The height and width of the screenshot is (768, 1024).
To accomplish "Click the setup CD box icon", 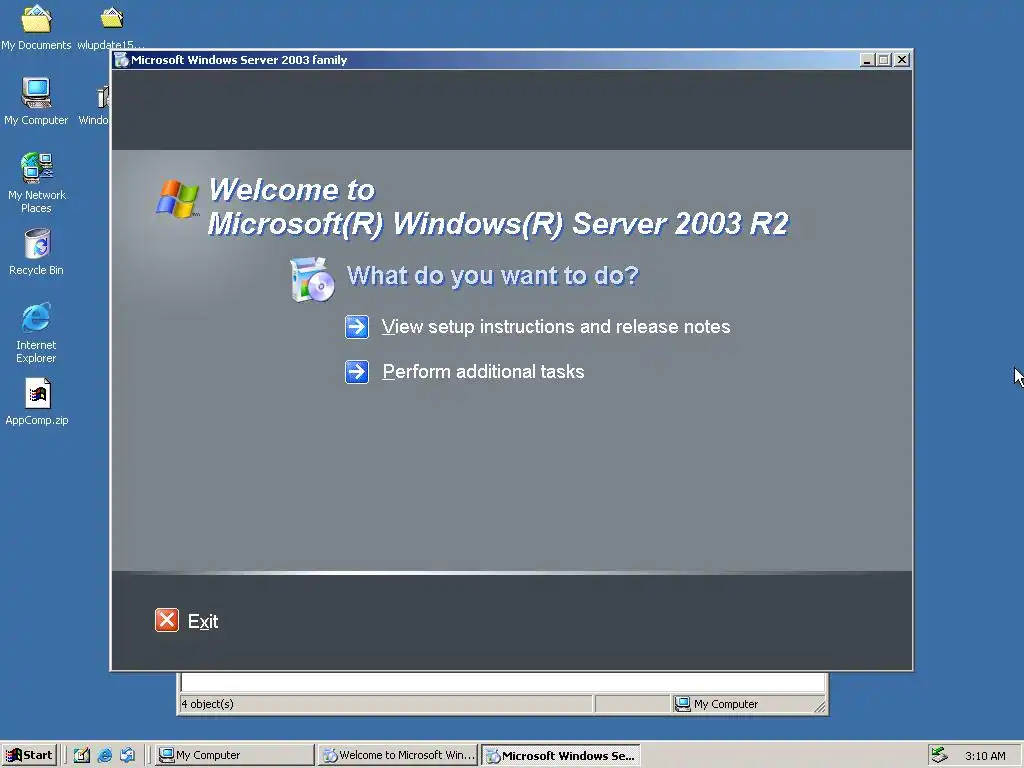I will pos(312,280).
